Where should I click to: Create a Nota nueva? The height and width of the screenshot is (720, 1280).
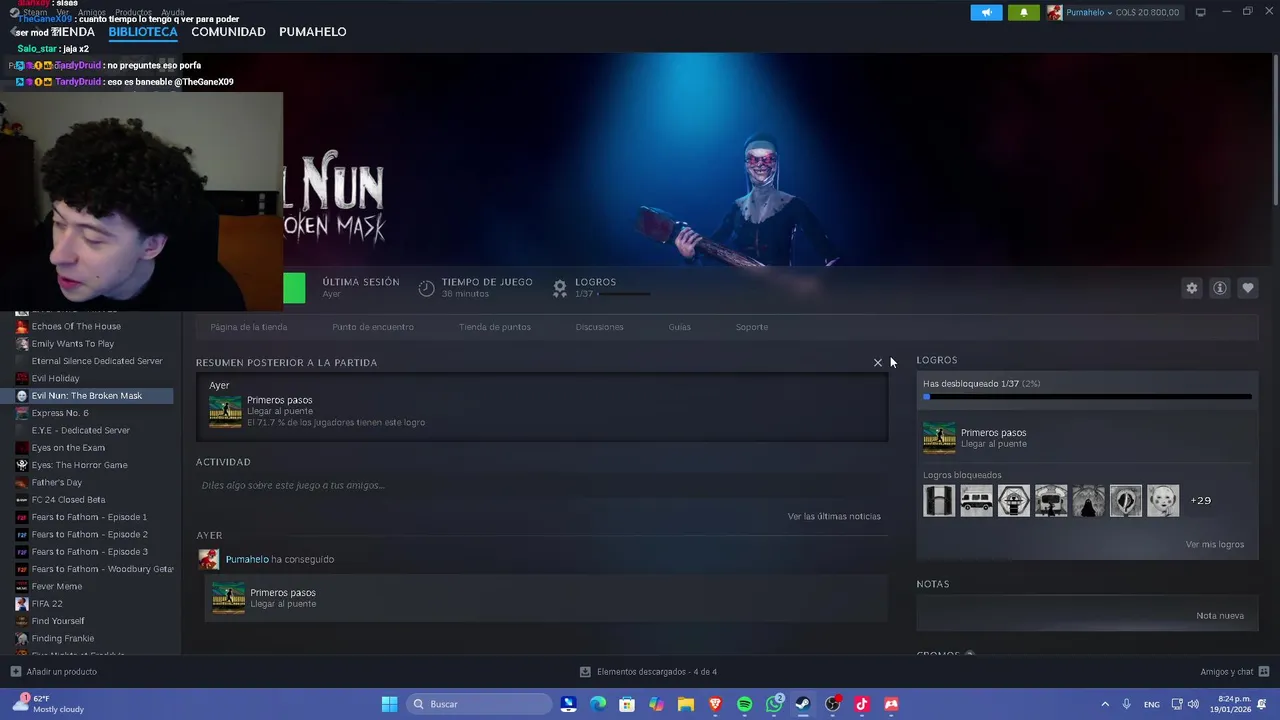point(1220,615)
